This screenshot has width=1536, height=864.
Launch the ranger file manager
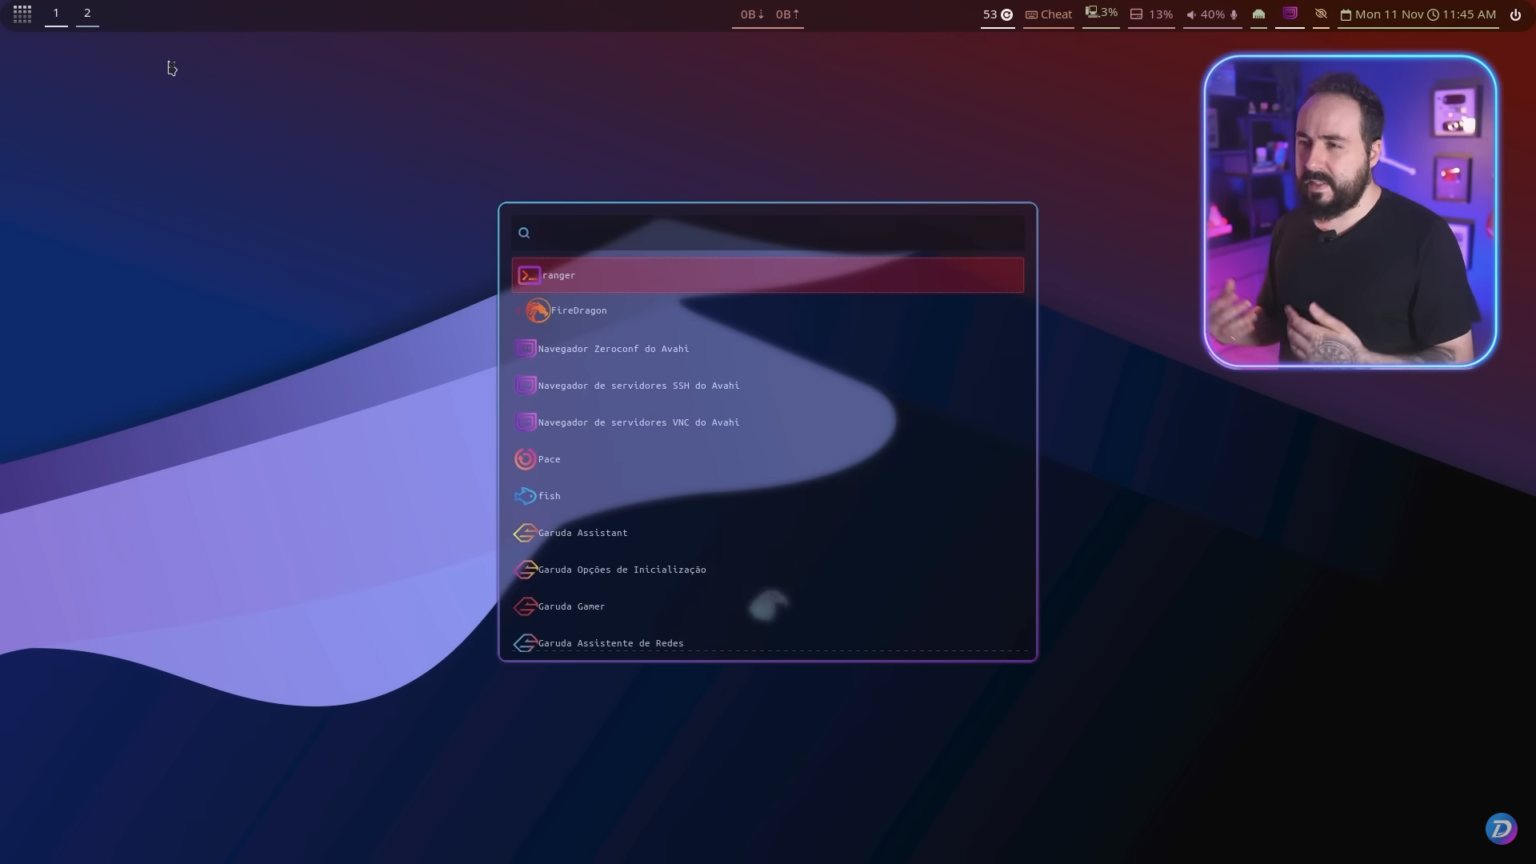(559, 275)
